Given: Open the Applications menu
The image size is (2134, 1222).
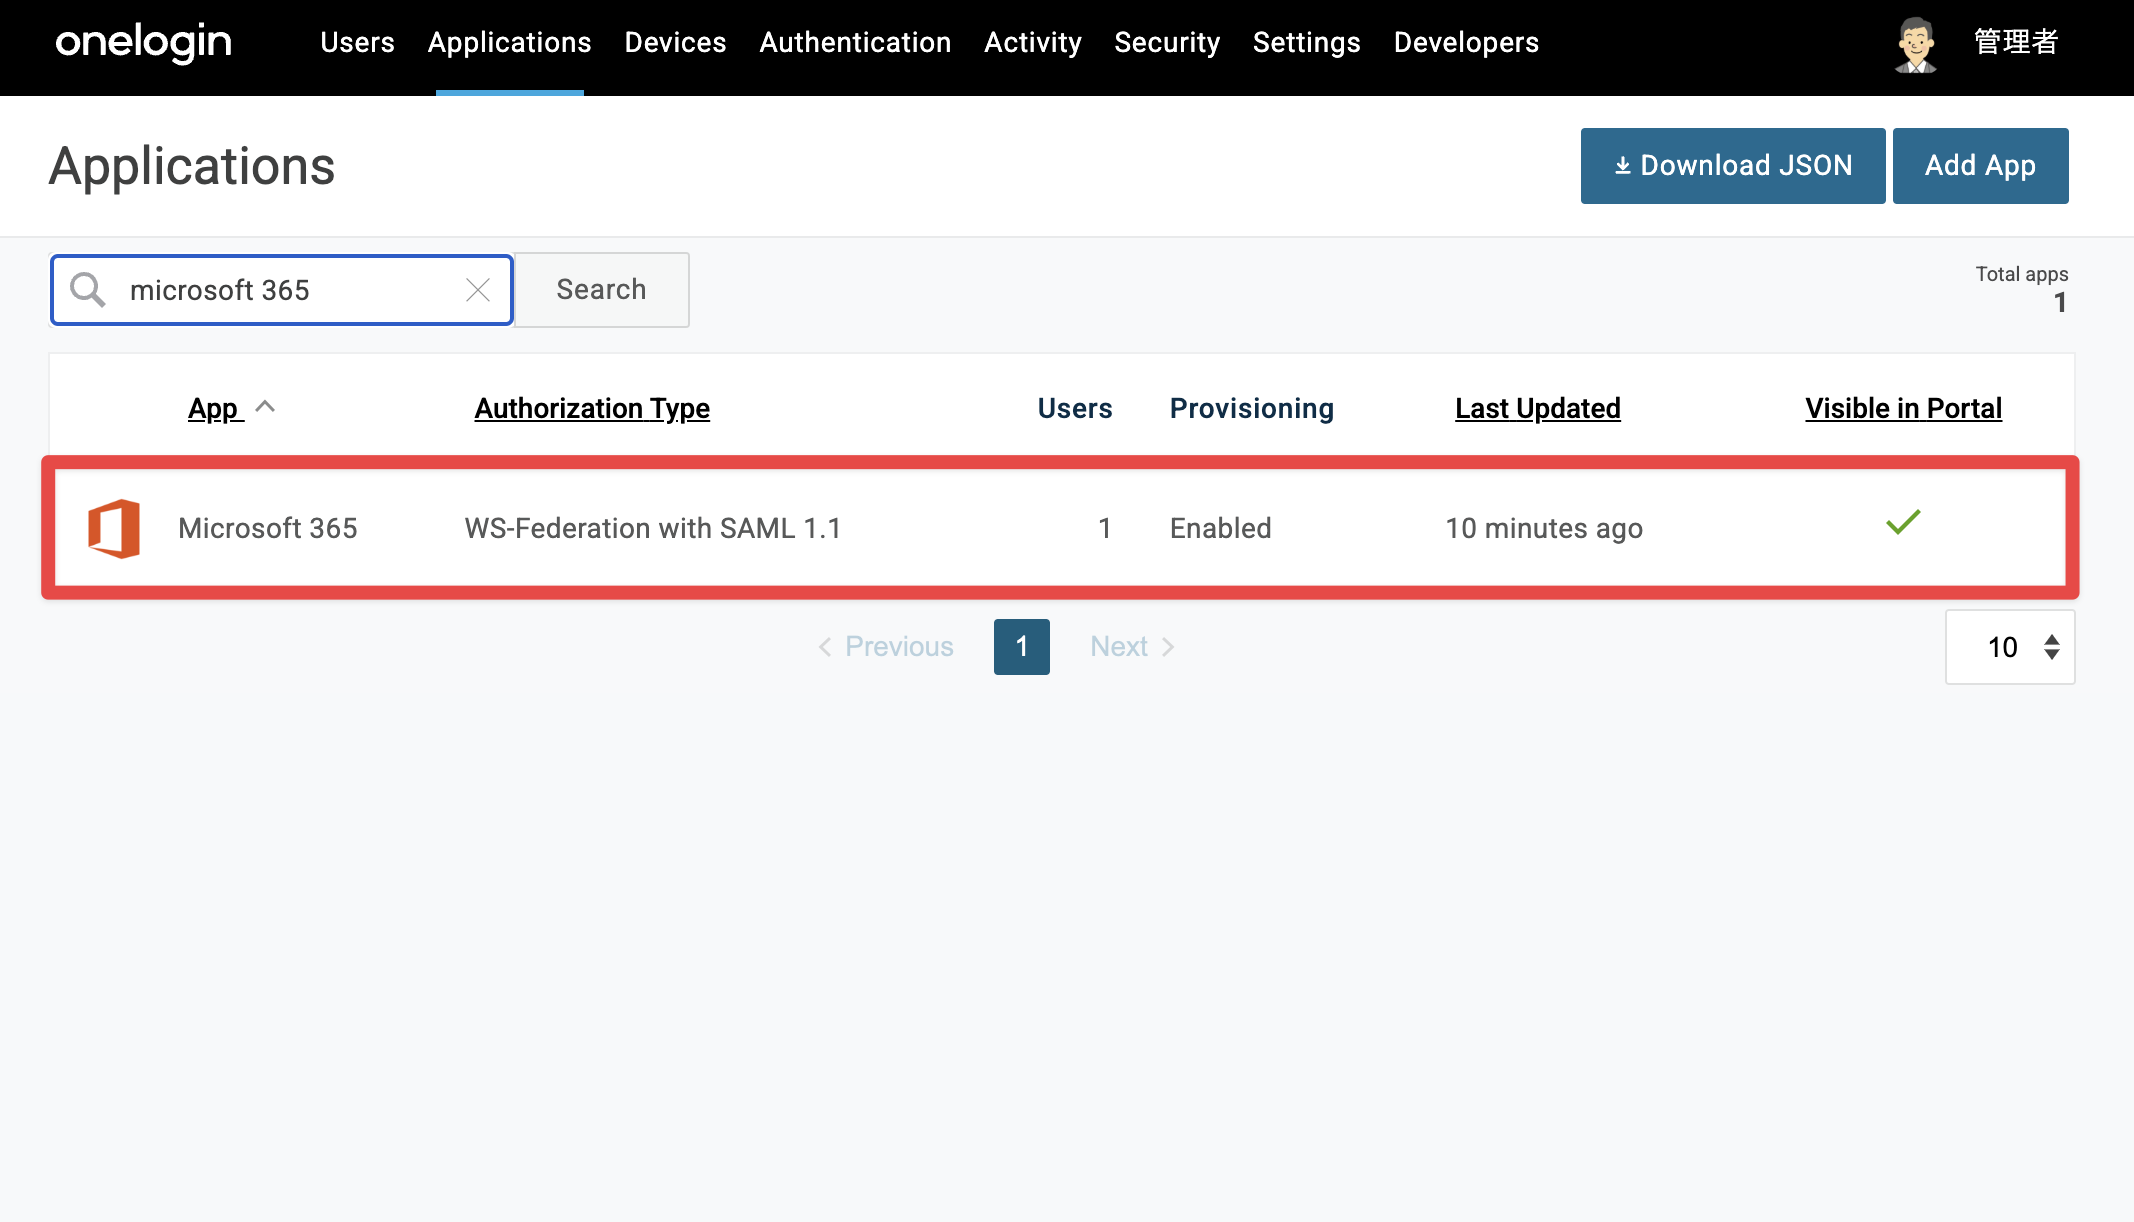Looking at the screenshot, I should pos(509,42).
